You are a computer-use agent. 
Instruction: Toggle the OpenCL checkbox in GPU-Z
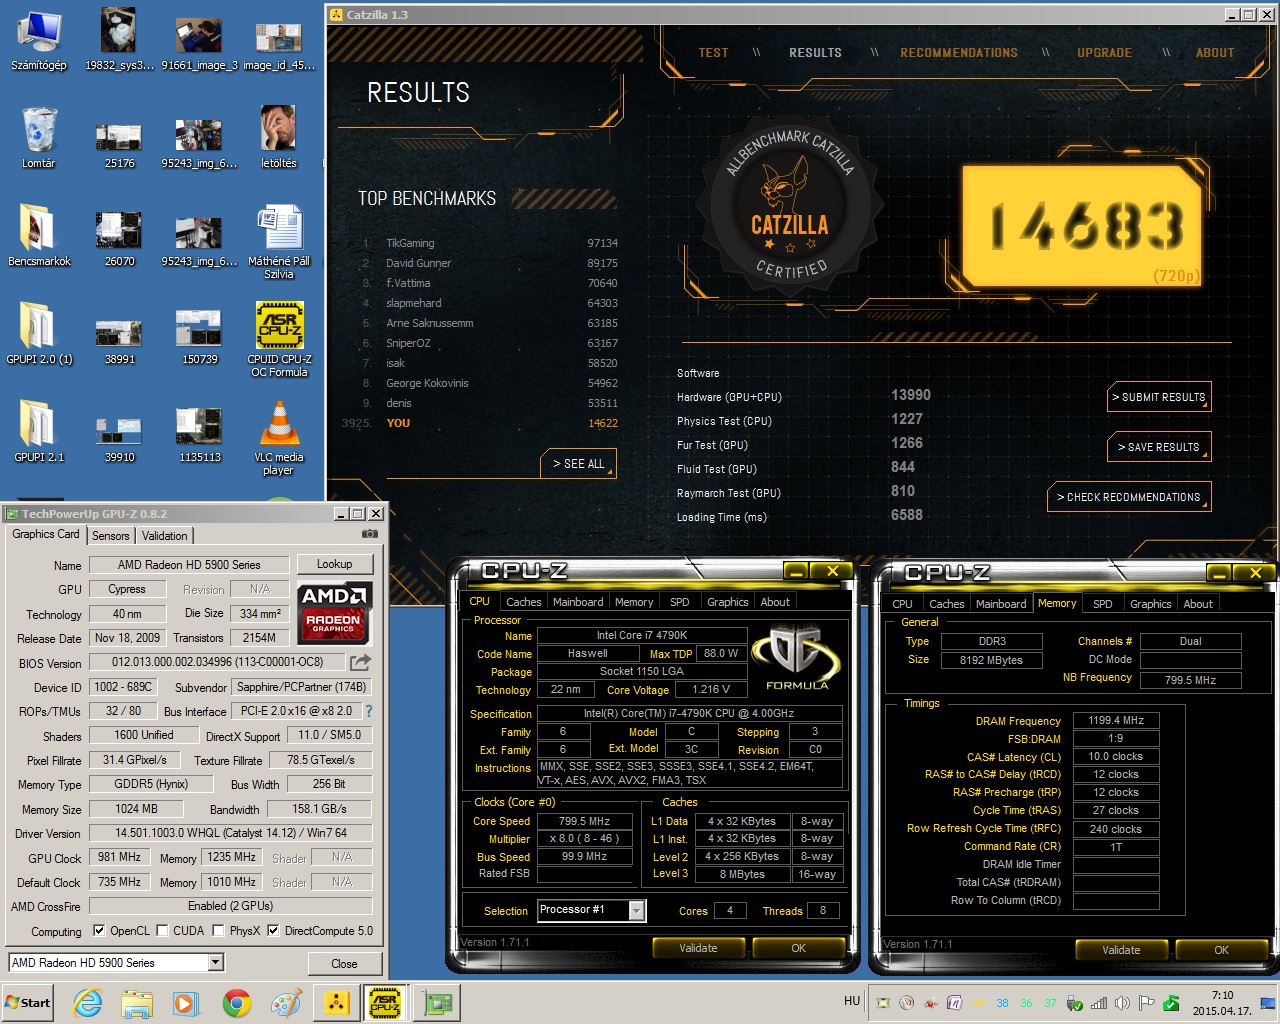pyautogui.click(x=99, y=931)
